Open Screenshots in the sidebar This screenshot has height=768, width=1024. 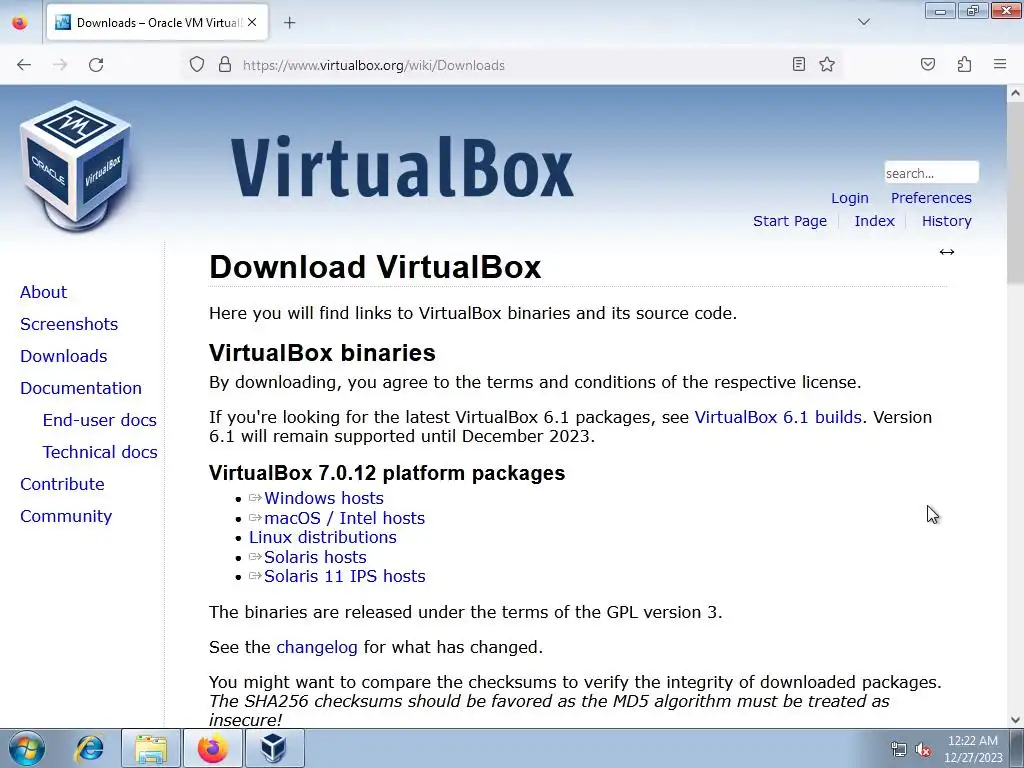(x=69, y=324)
